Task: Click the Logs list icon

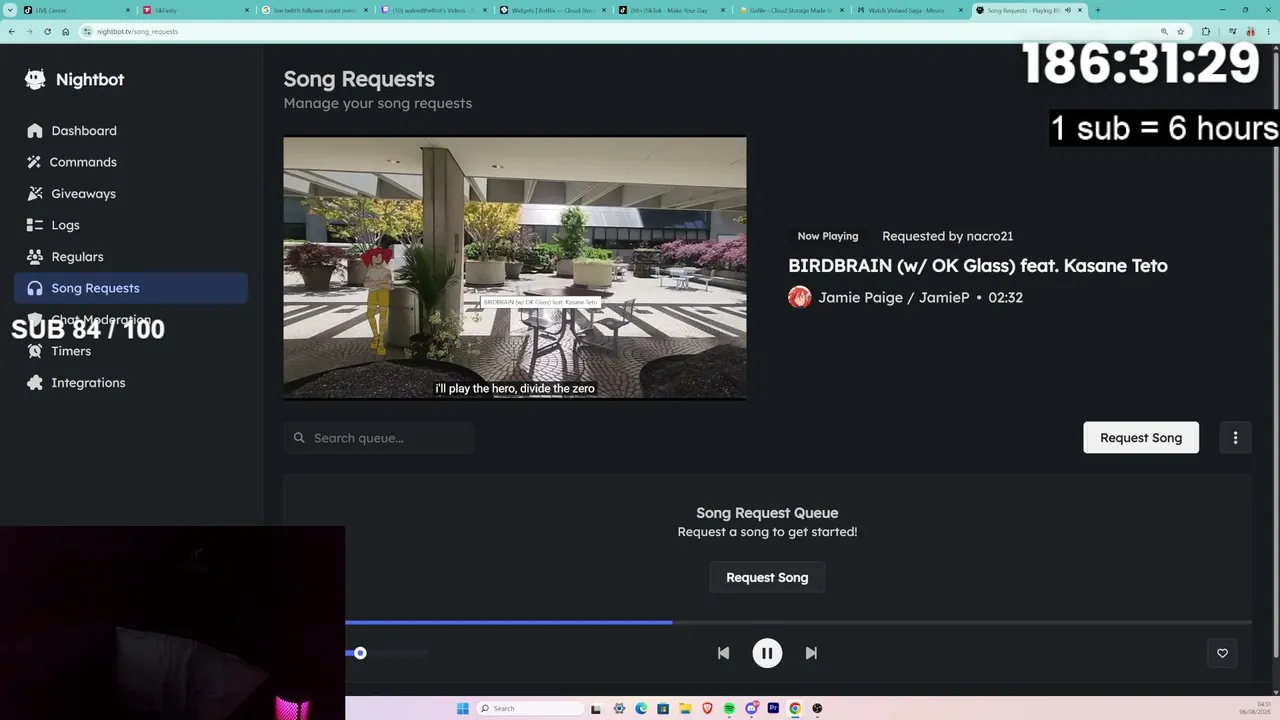Action: point(35,225)
